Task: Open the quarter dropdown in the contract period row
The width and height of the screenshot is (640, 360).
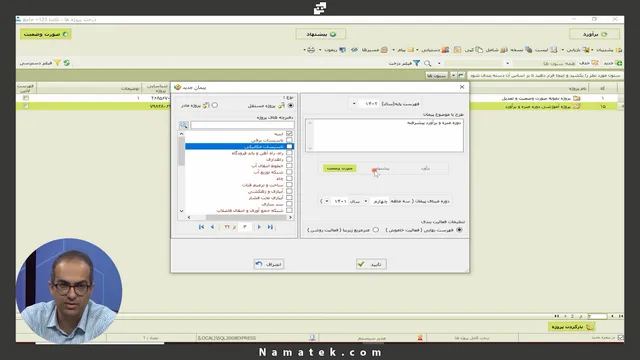Action: pyautogui.click(x=366, y=201)
